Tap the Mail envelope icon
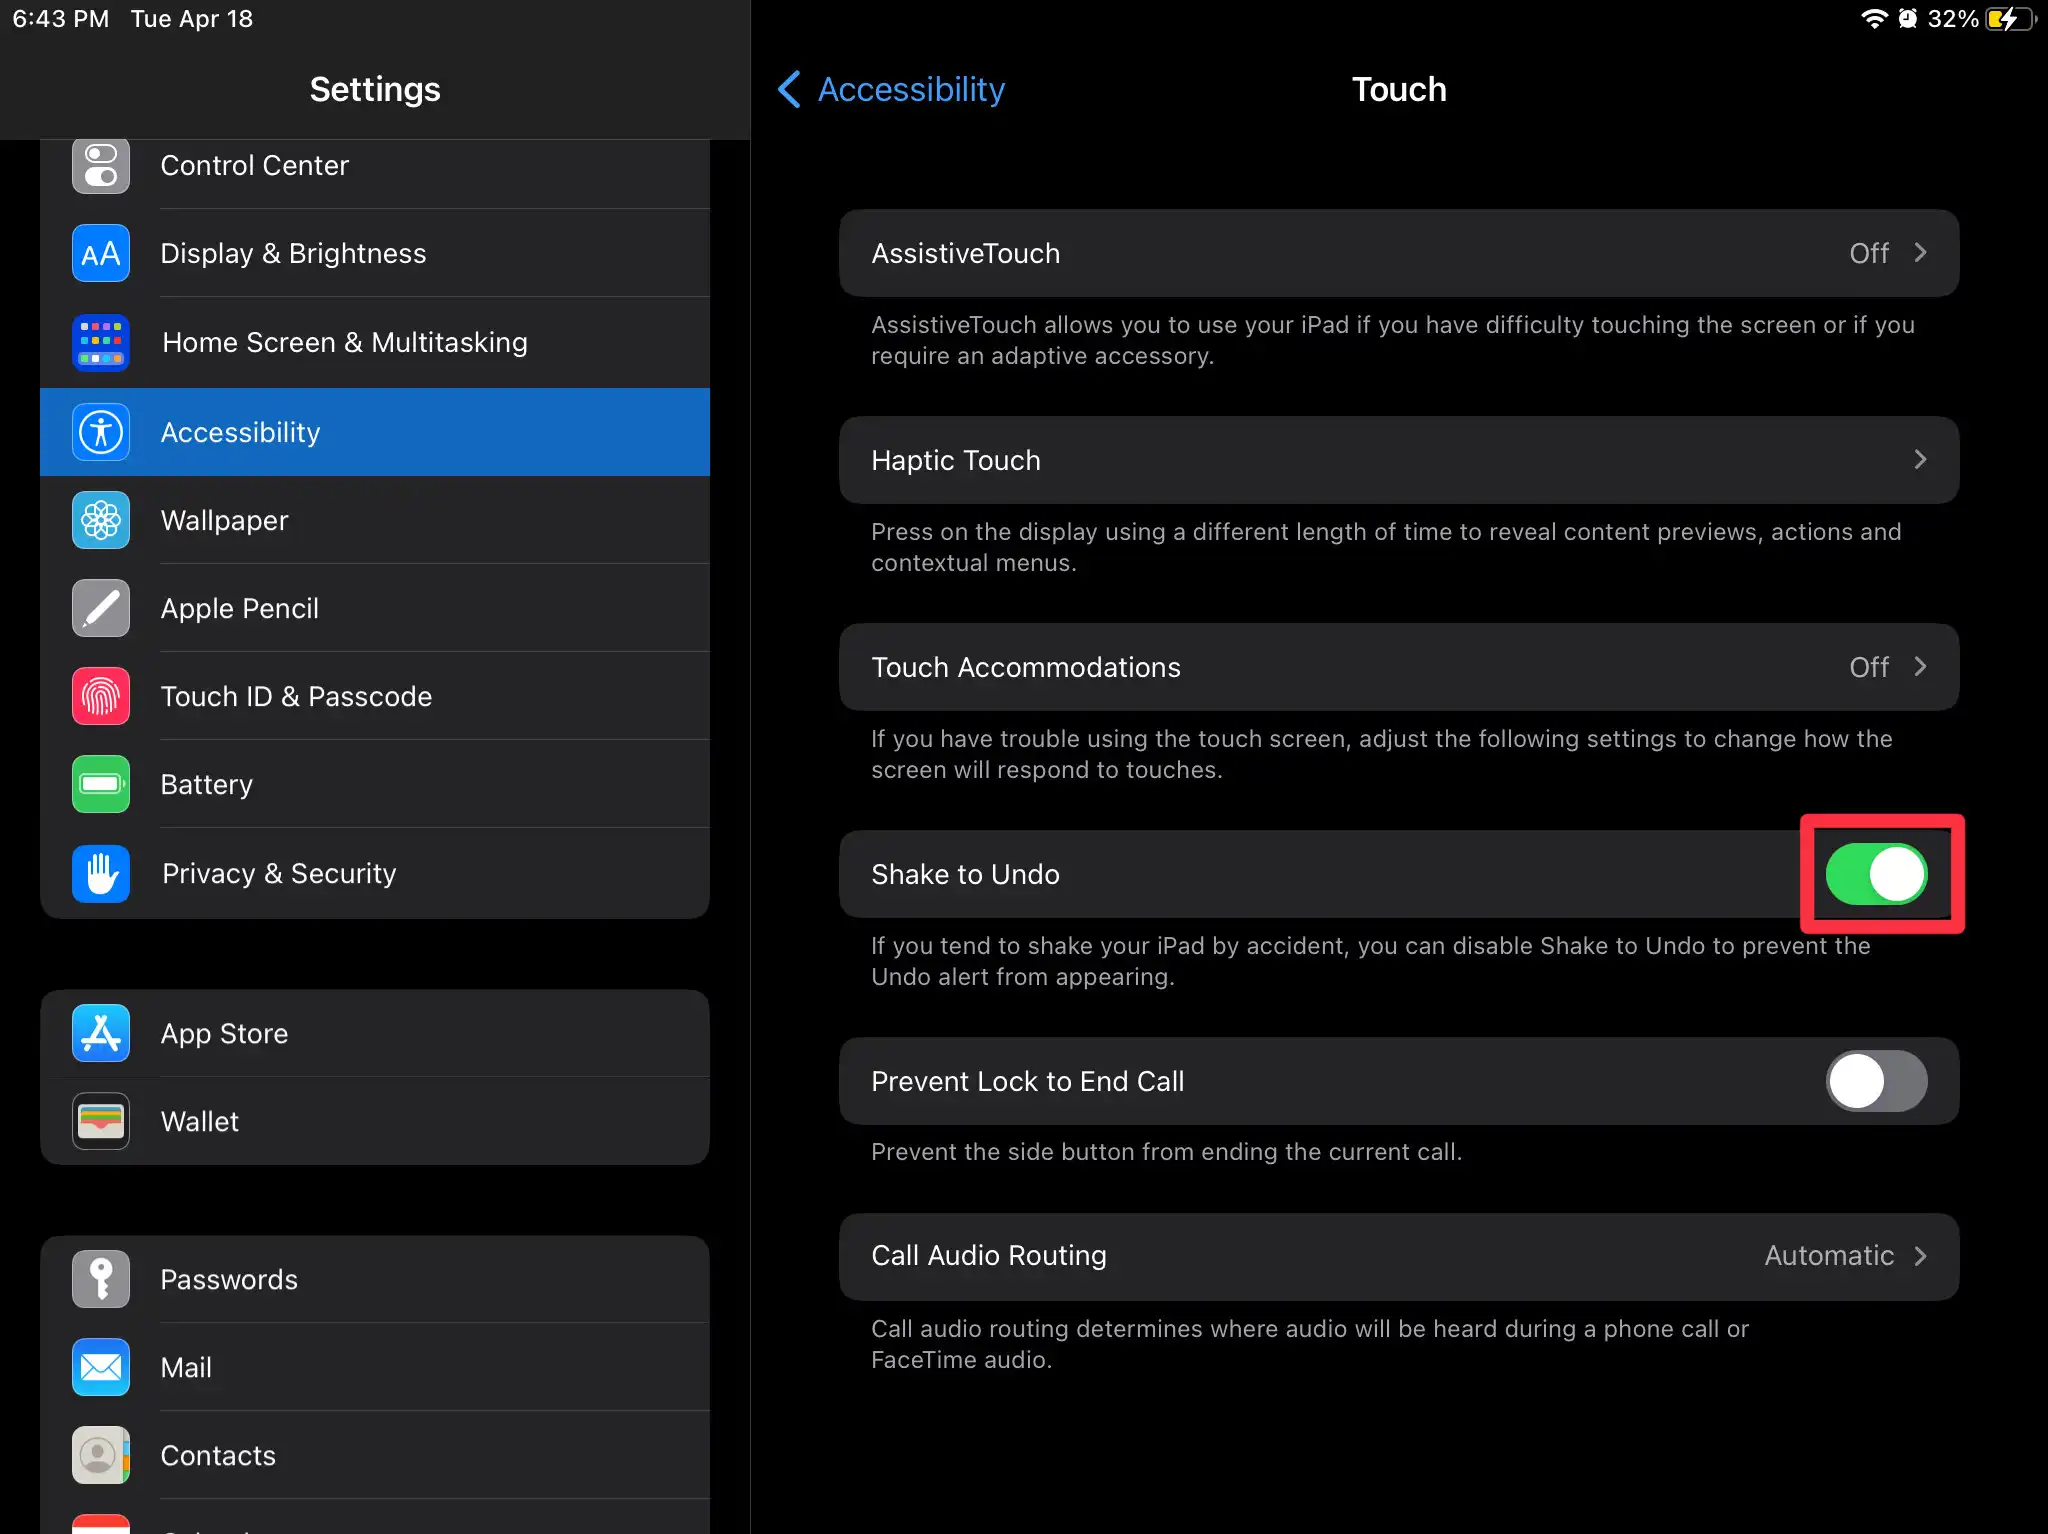Image resolution: width=2048 pixels, height=1534 pixels. pos(101,1367)
